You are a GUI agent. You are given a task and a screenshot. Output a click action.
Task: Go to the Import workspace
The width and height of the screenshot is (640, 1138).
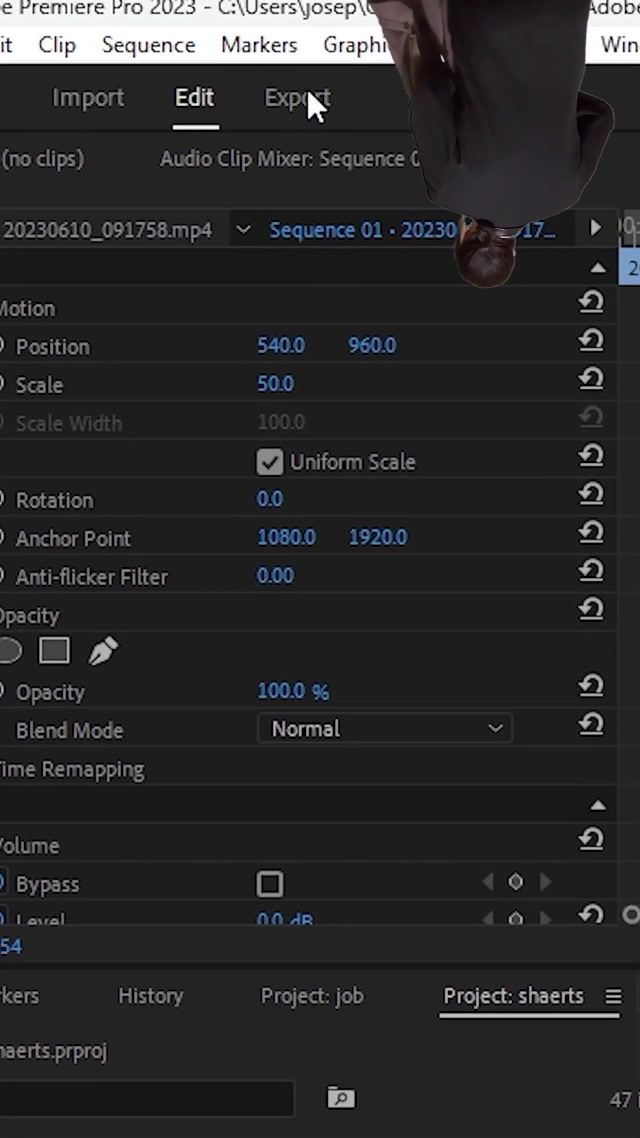[x=88, y=98]
